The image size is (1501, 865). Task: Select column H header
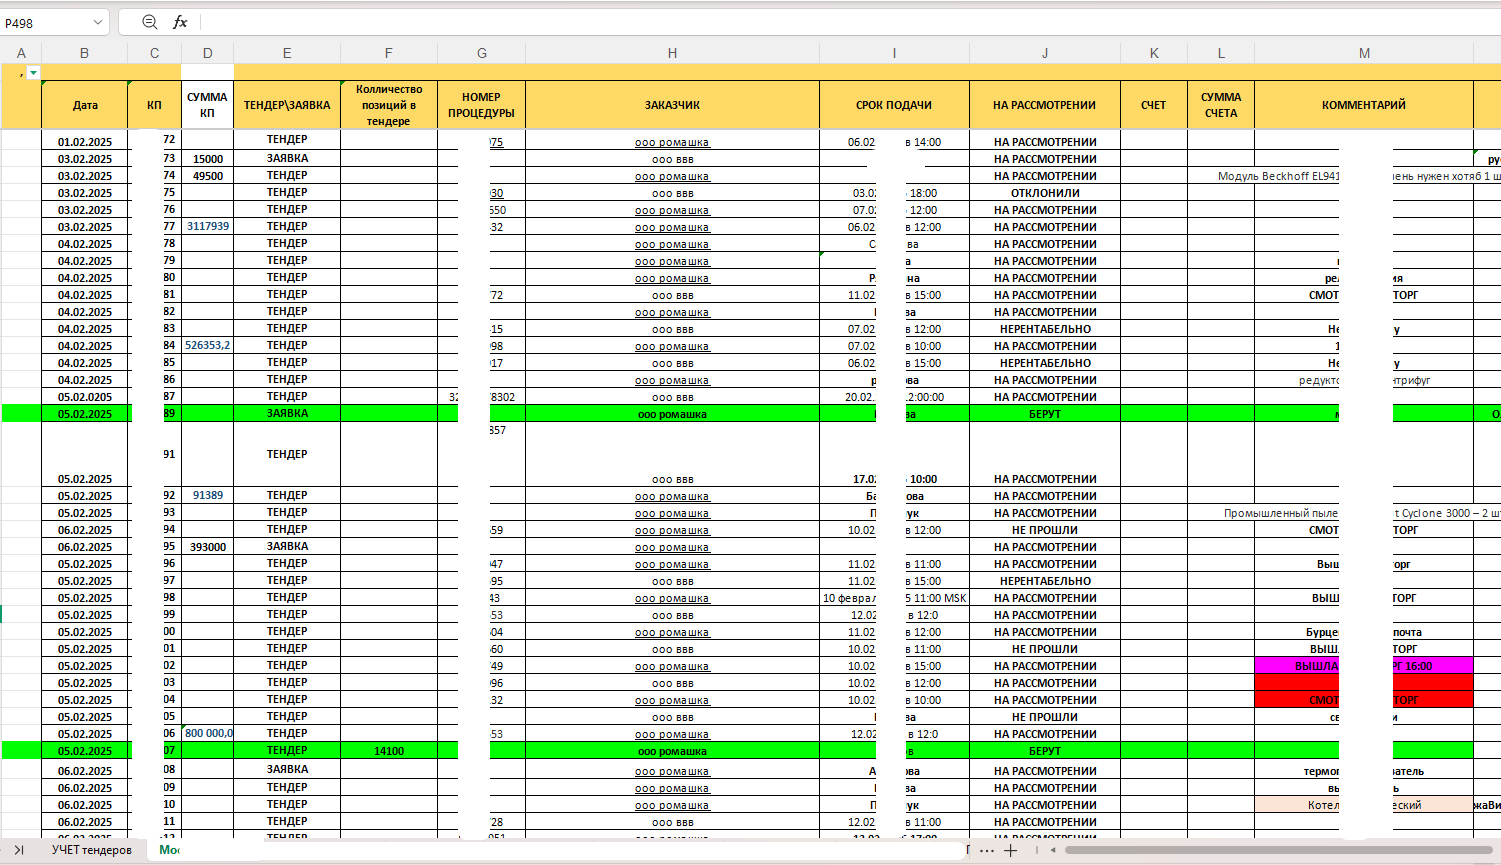672,53
